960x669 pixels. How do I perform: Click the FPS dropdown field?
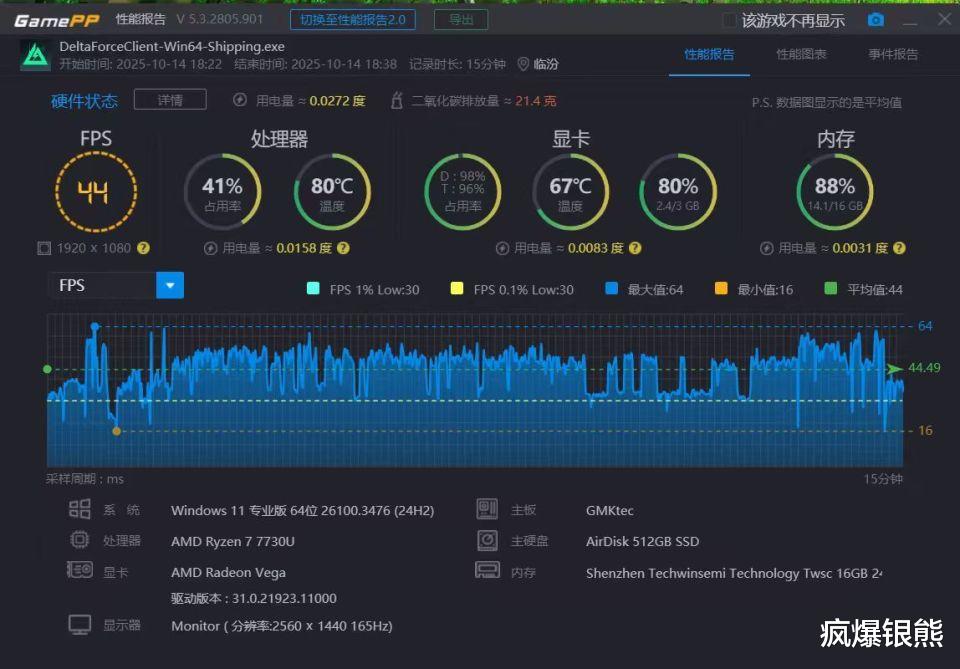(116, 285)
